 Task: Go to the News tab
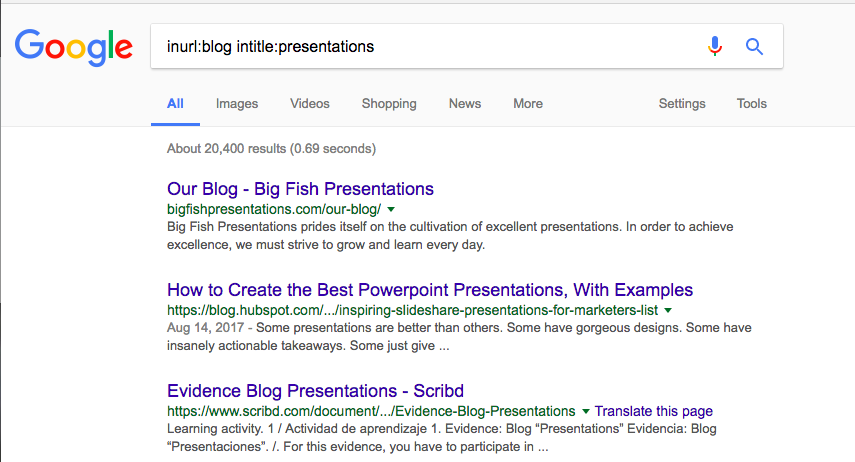pyautogui.click(x=465, y=104)
